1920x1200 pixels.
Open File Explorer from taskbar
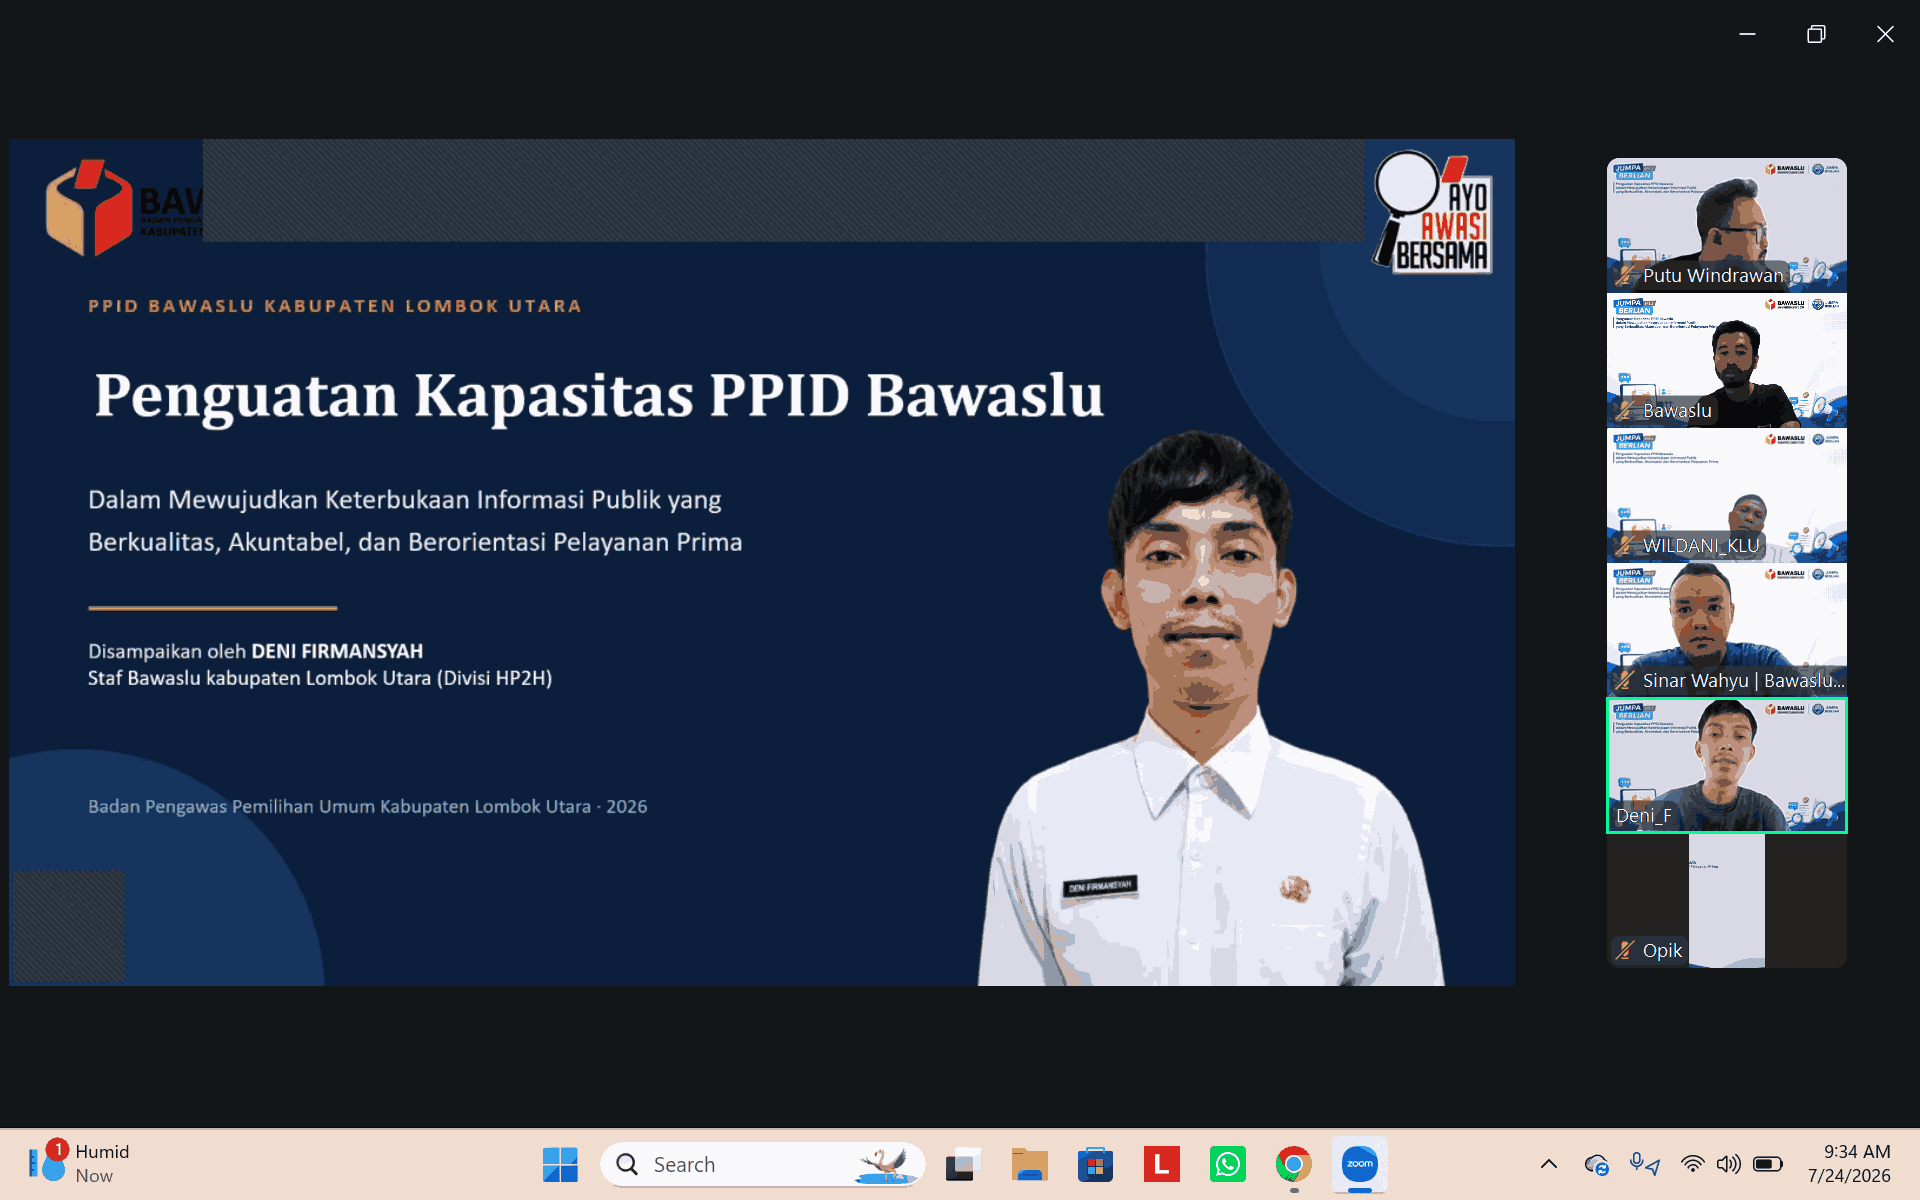click(1029, 1164)
